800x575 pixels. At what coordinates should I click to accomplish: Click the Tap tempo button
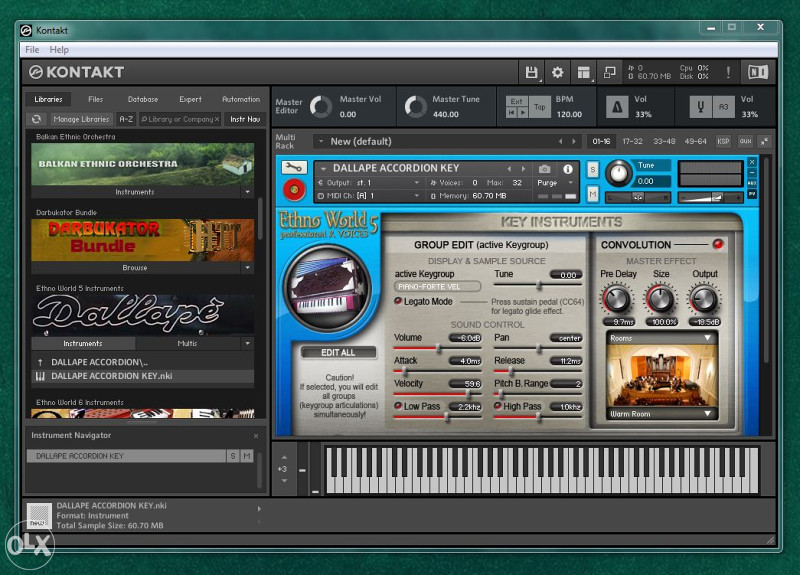pyautogui.click(x=539, y=107)
